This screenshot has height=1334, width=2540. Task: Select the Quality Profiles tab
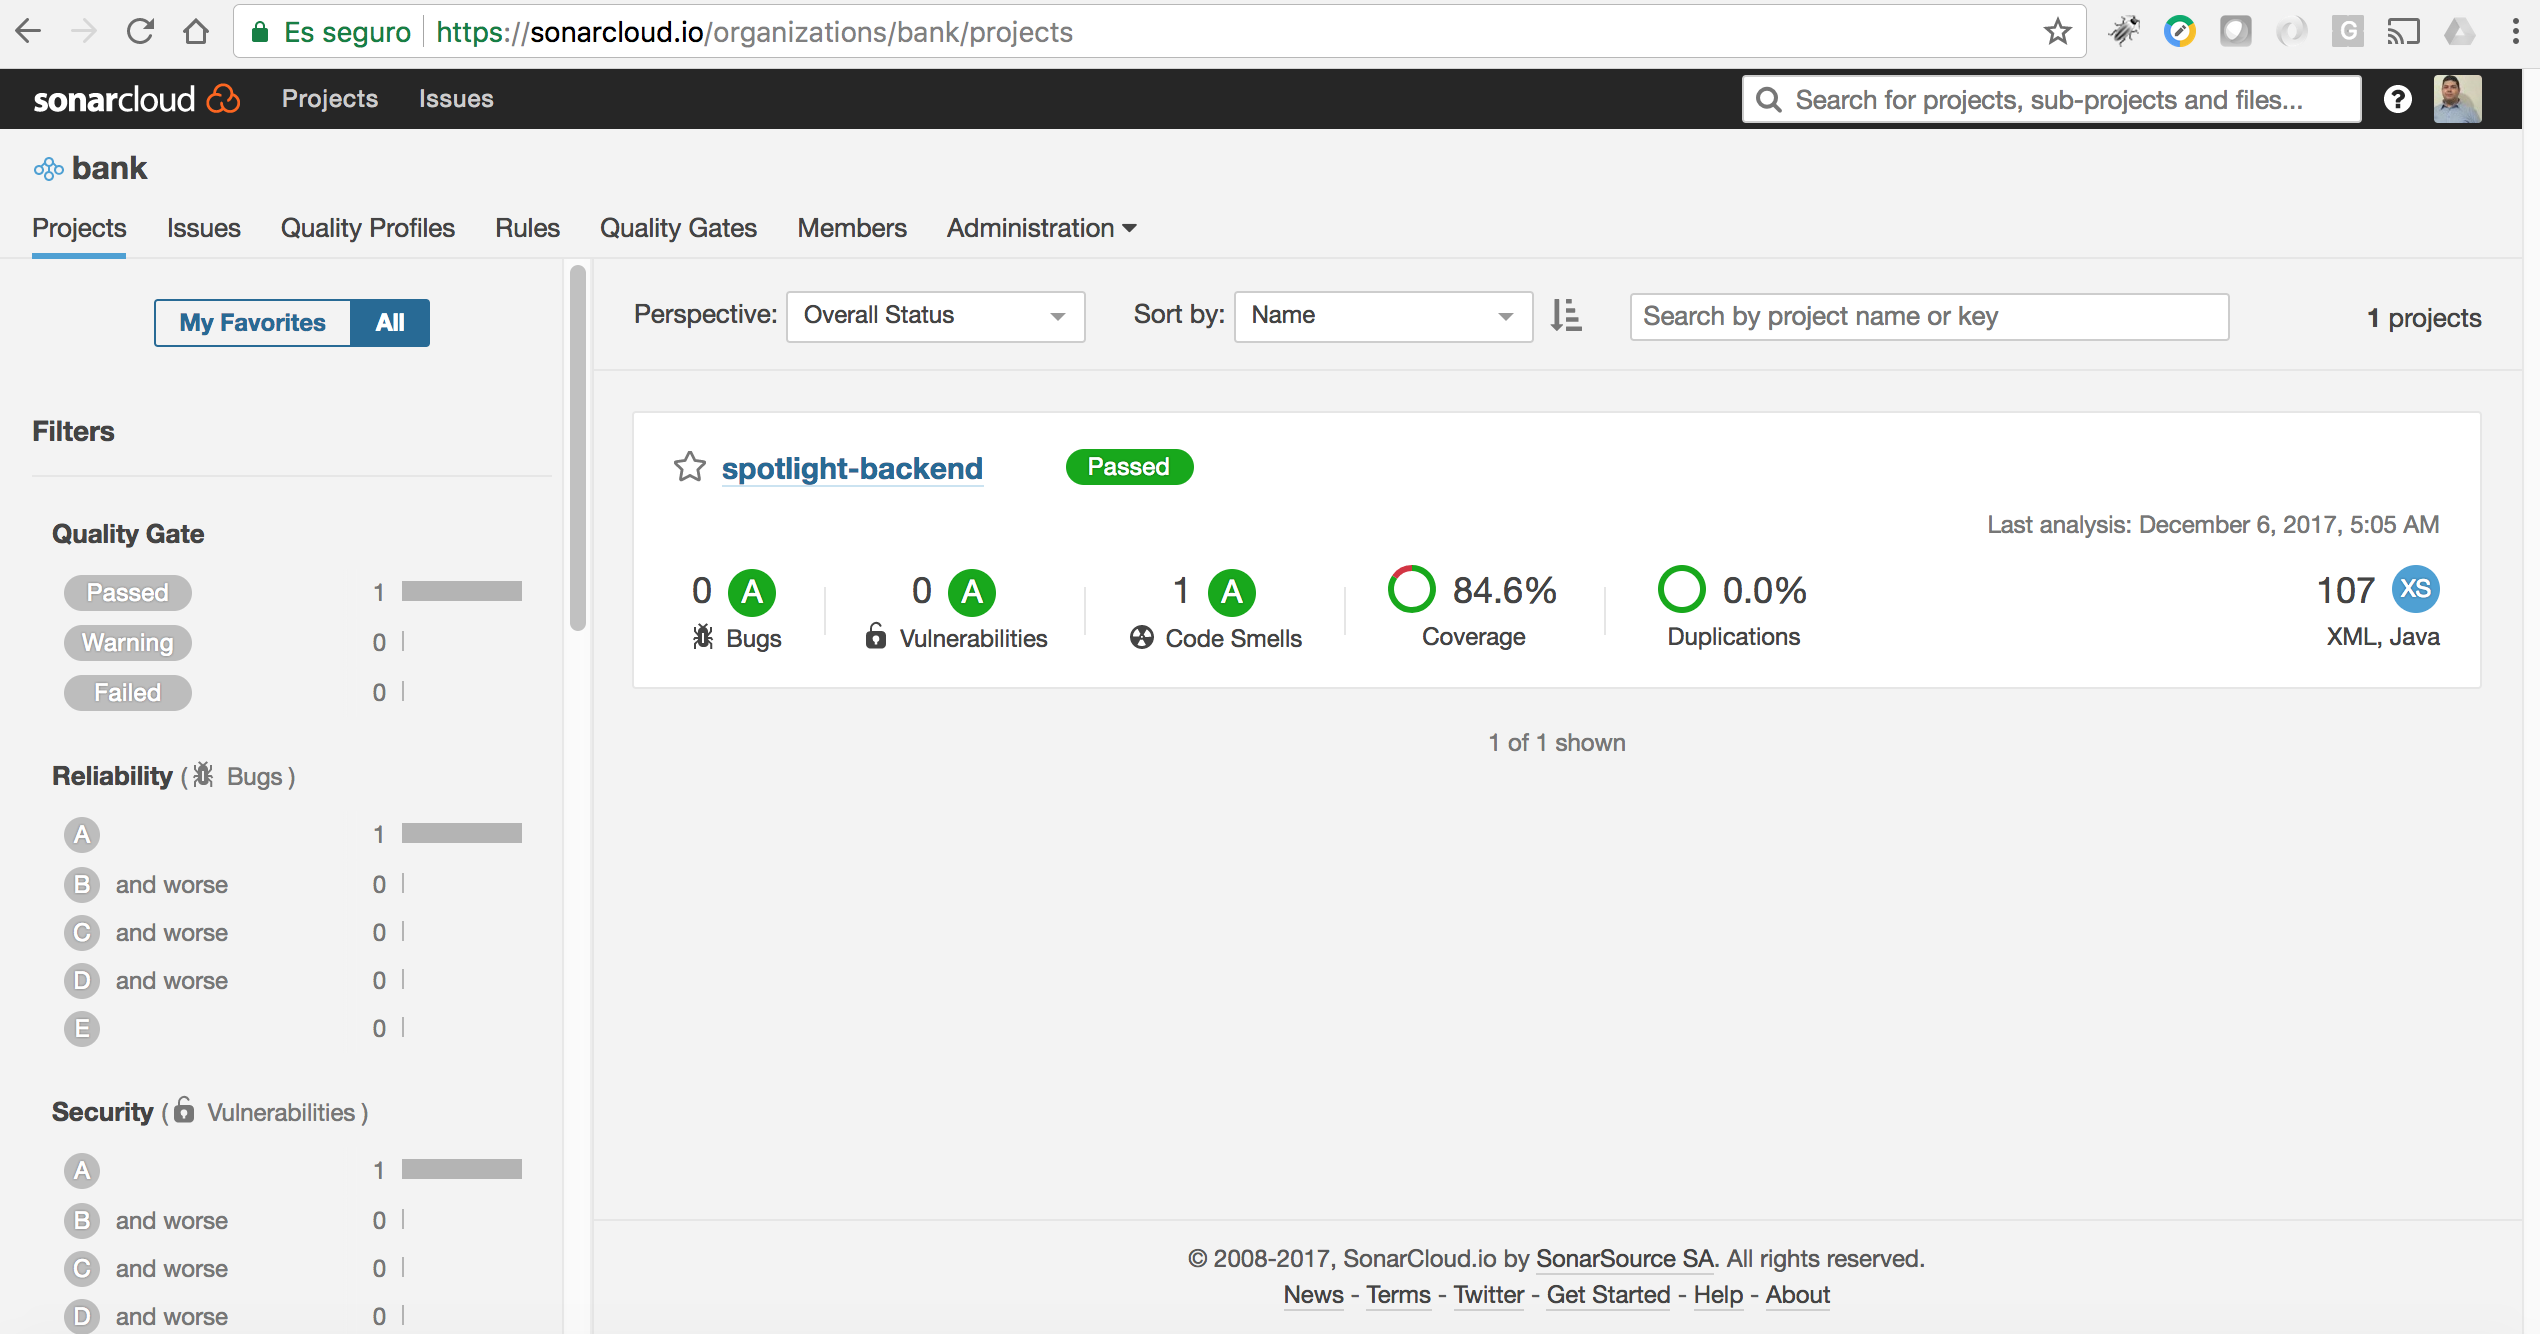pyautogui.click(x=368, y=227)
